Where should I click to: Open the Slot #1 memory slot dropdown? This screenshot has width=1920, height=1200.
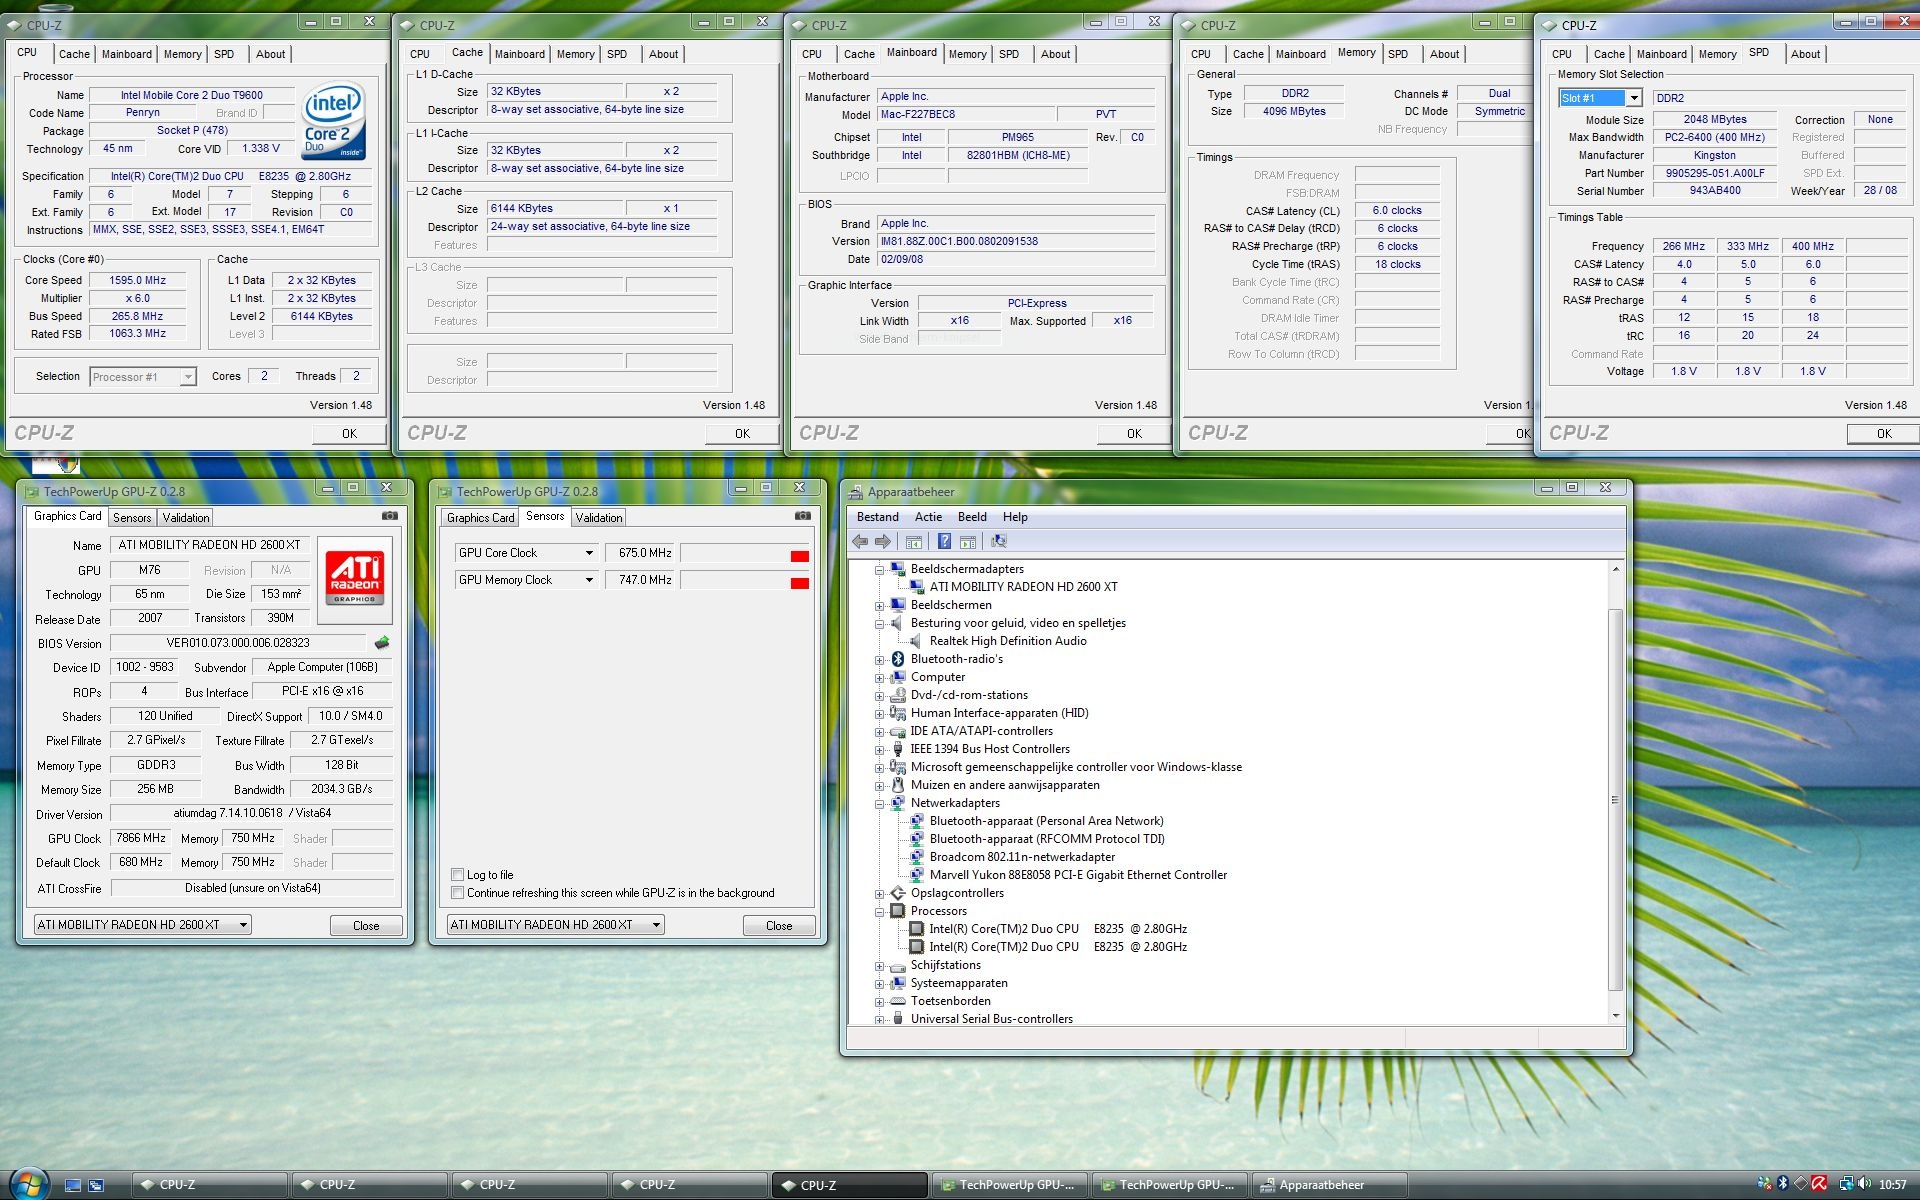[1633, 98]
